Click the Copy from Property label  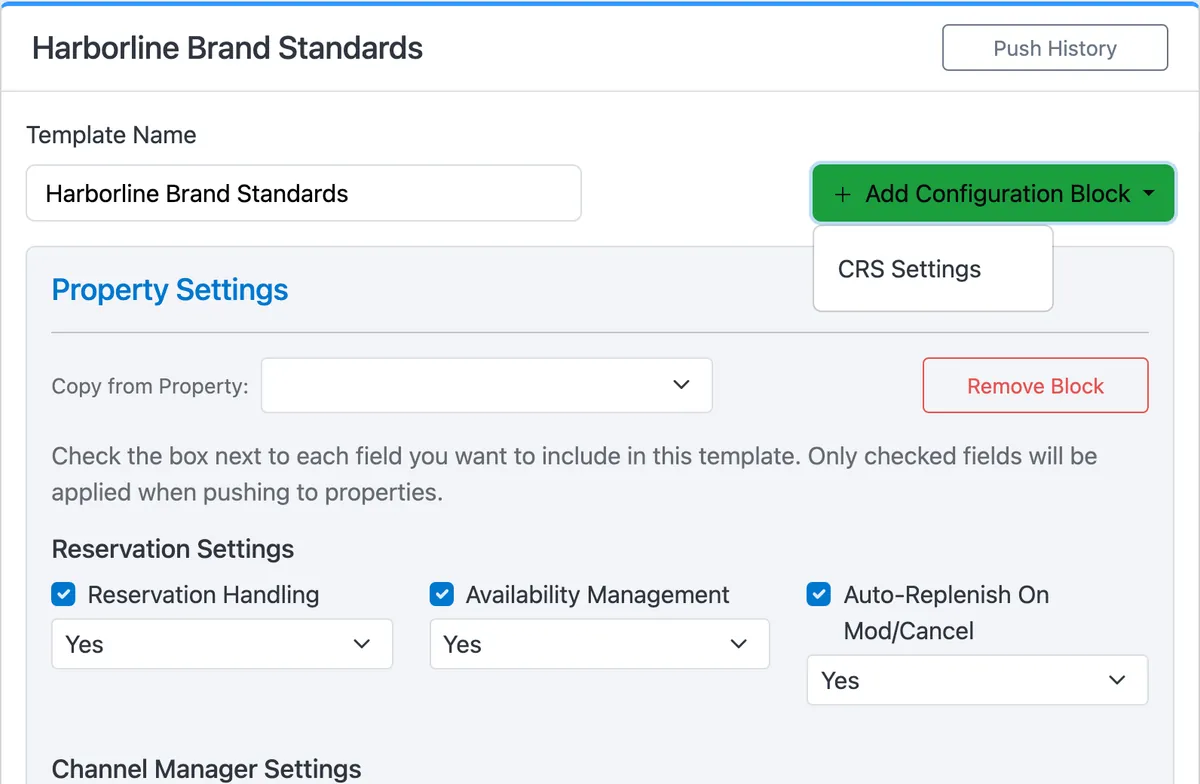150,386
